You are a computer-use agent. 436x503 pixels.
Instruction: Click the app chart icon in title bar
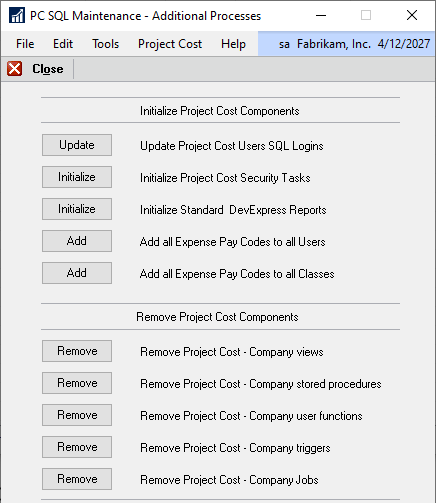coord(17,15)
